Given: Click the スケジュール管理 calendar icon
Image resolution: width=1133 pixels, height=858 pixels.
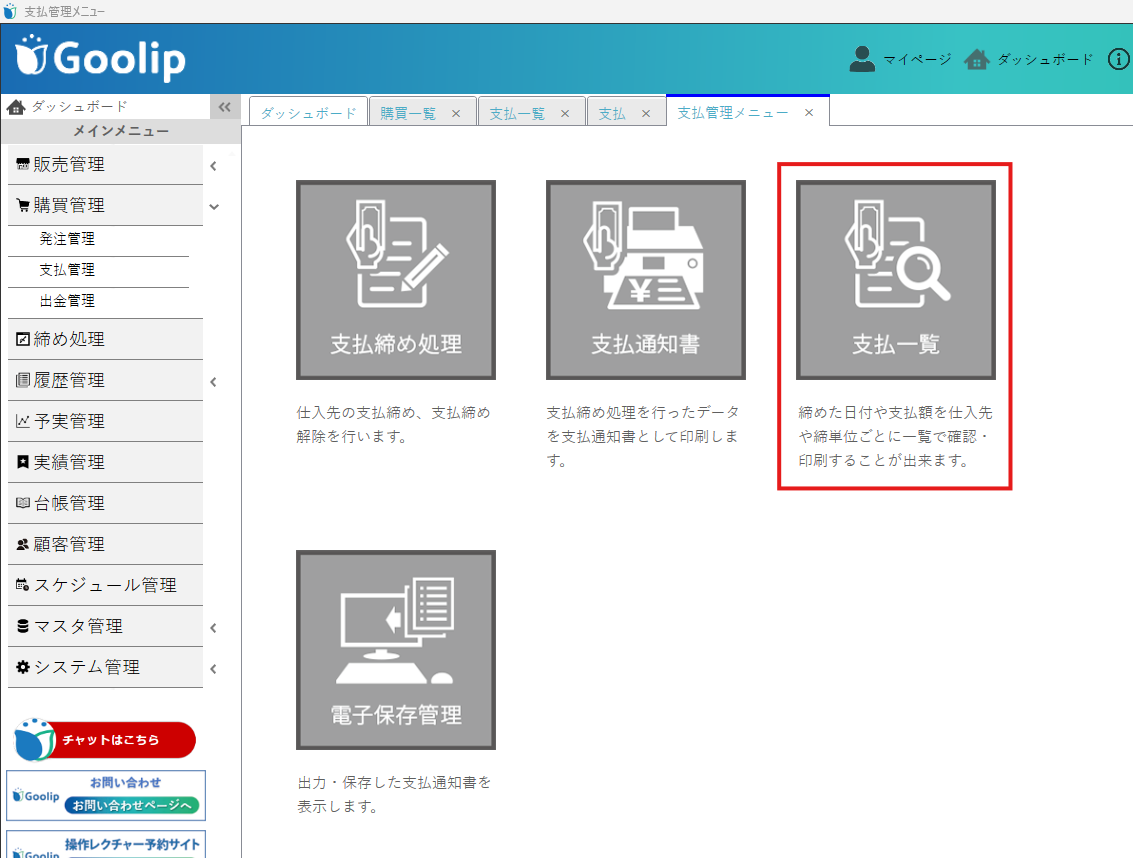Looking at the screenshot, I should [23, 585].
